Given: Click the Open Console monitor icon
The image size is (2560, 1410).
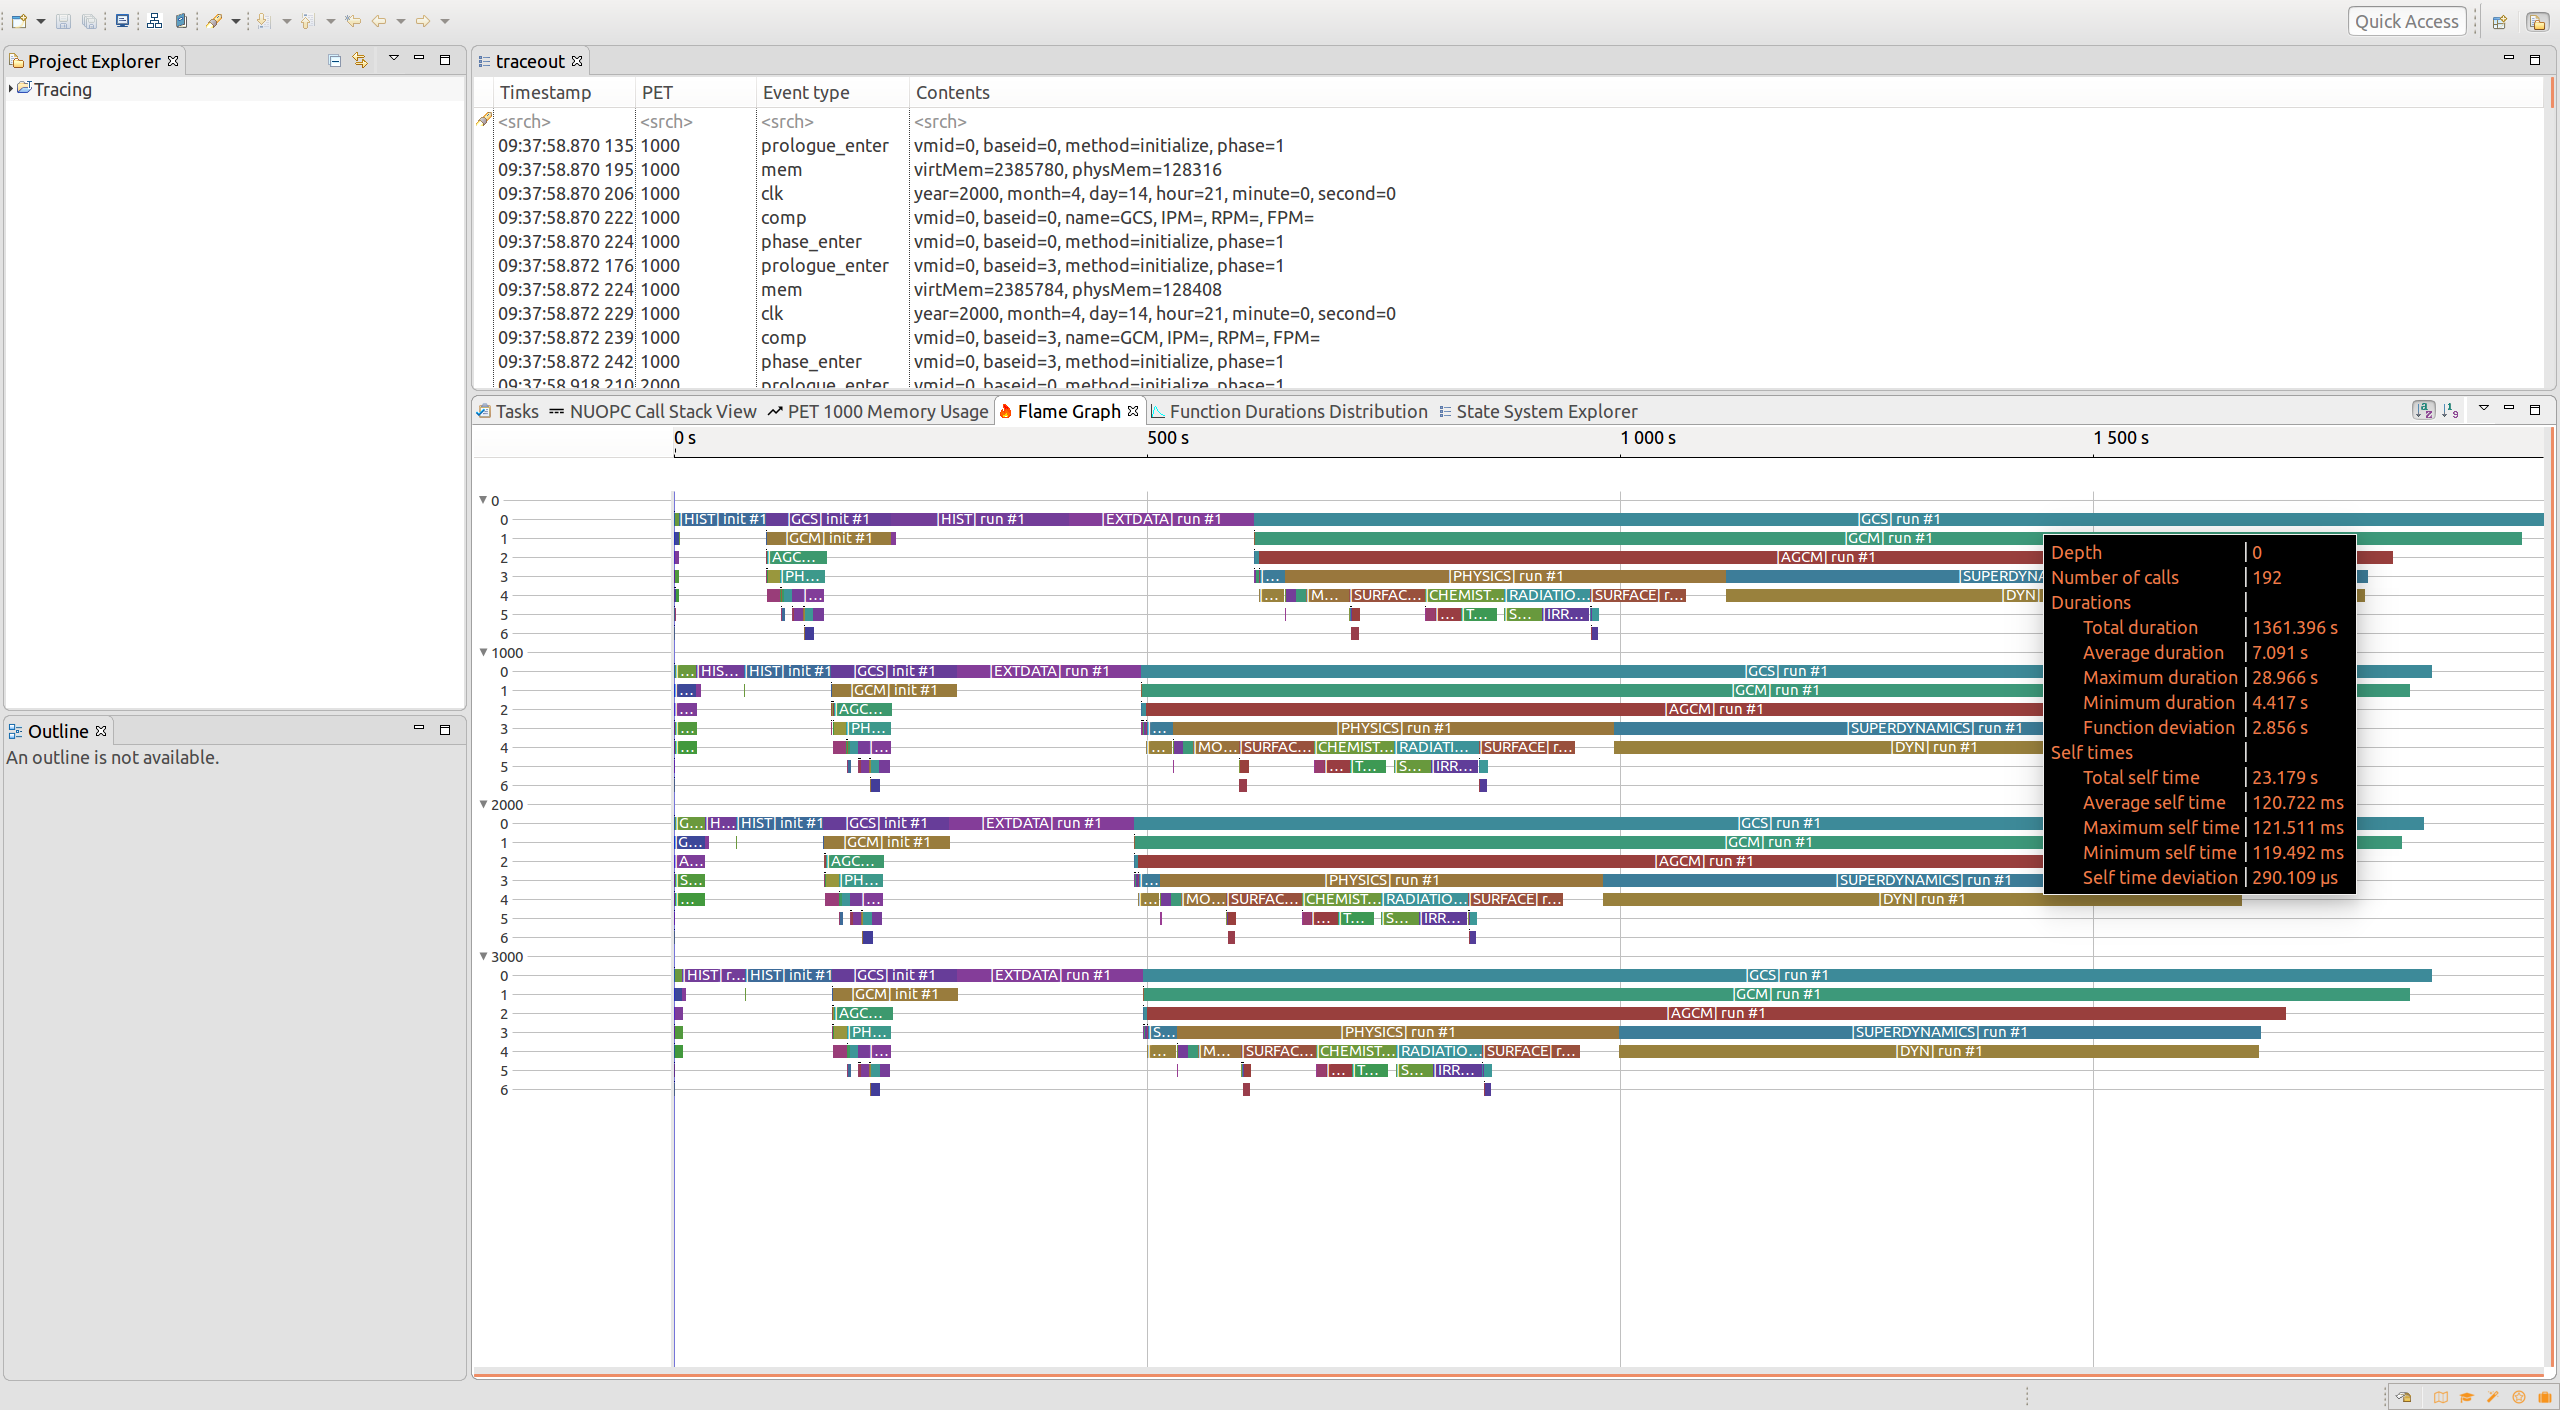Looking at the screenshot, I should coord(122,21).
